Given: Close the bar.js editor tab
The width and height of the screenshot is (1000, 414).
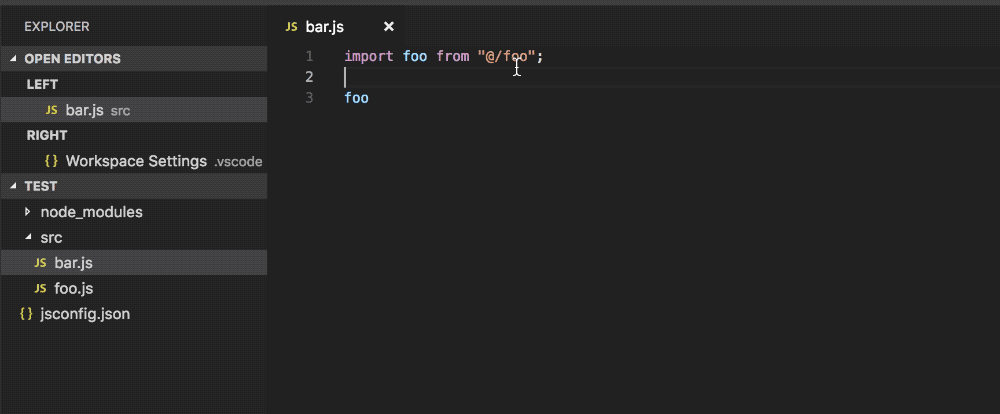Looking at the screenshot, I should [x=388, y=27].
